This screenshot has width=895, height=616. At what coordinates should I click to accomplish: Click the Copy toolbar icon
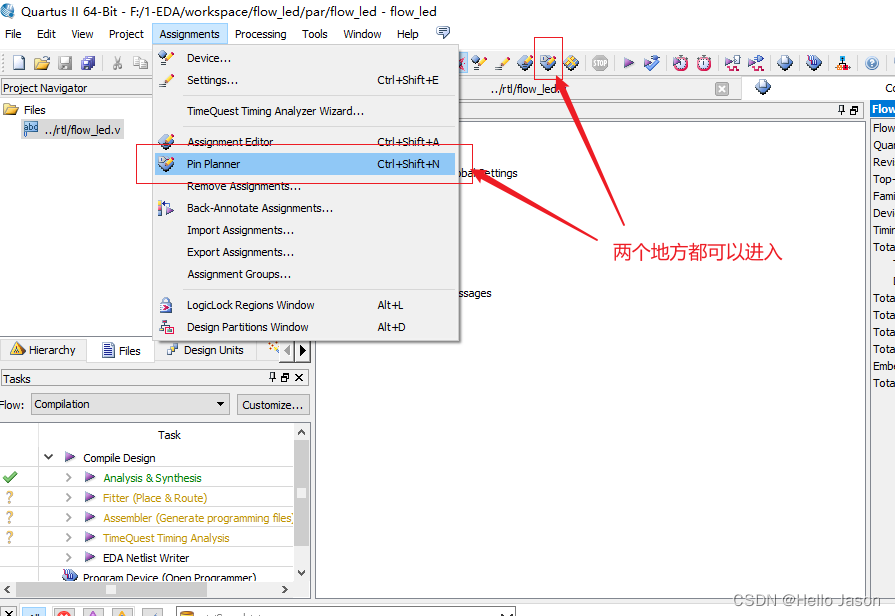pyautogui.click(x=140, y=63)
